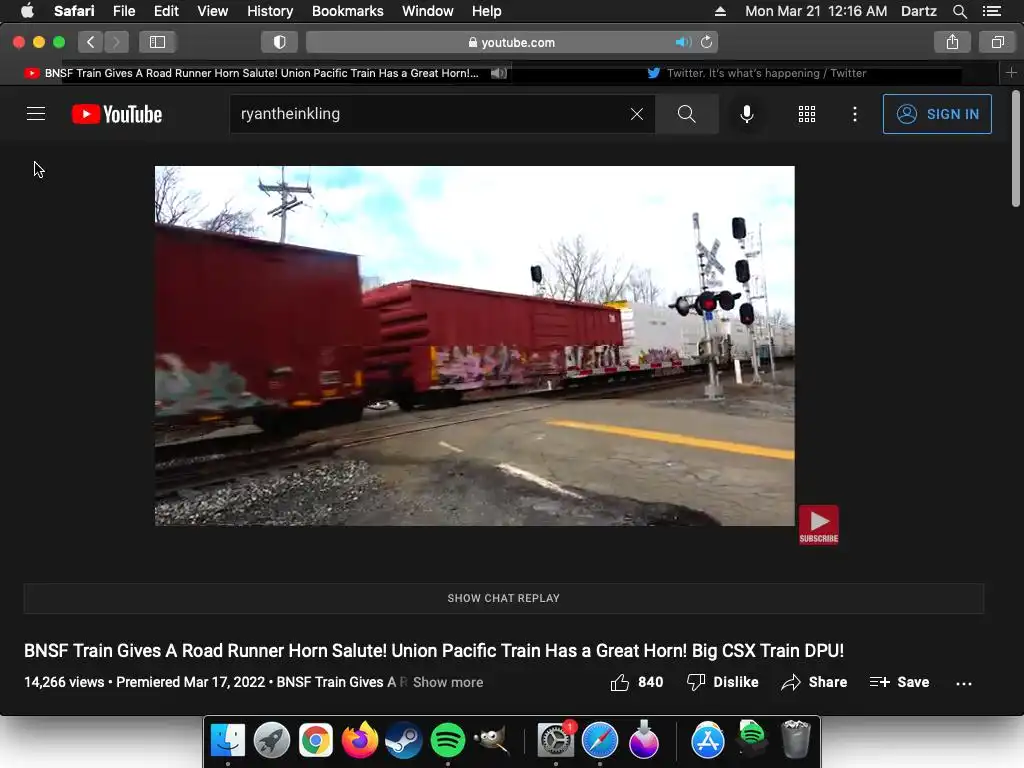Open Launchpad from the Dock

(272, 740)
